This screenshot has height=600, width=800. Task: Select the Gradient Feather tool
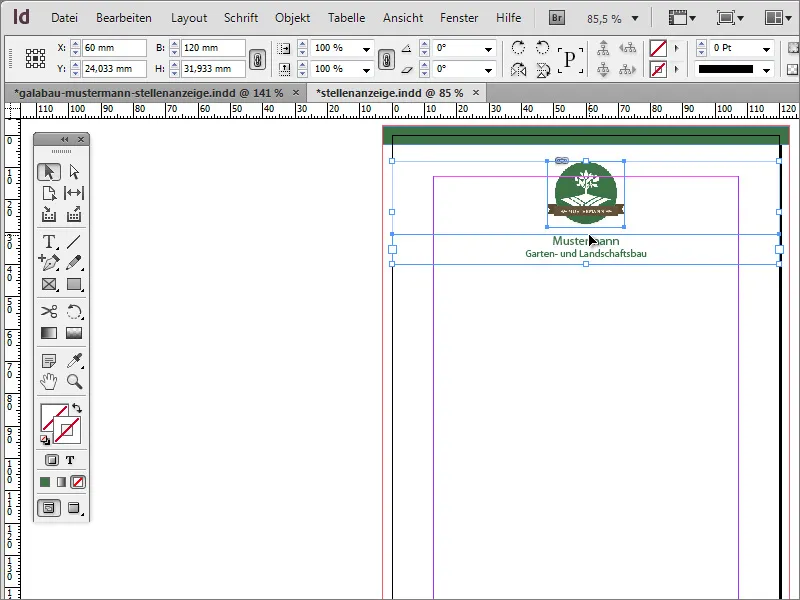[74, 333]
